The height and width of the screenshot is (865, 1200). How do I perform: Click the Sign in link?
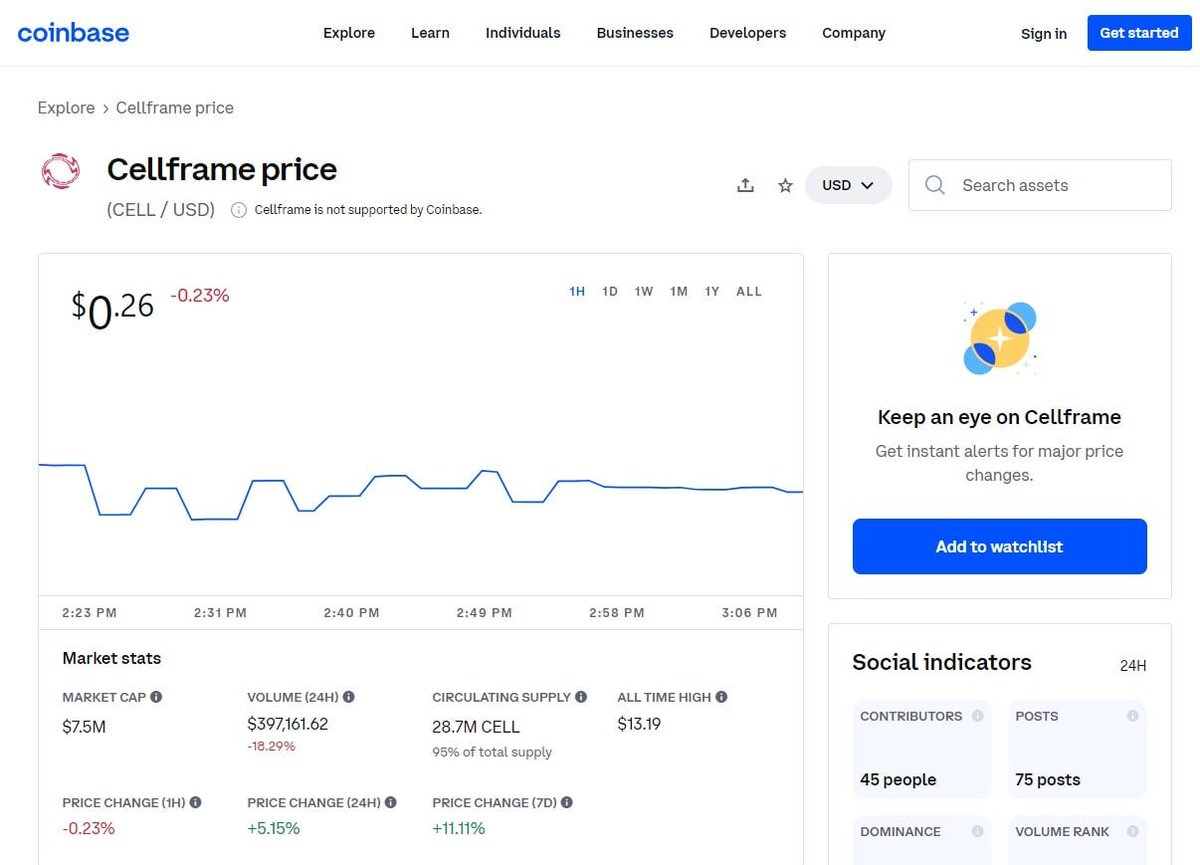click(x=1044, y=33)
